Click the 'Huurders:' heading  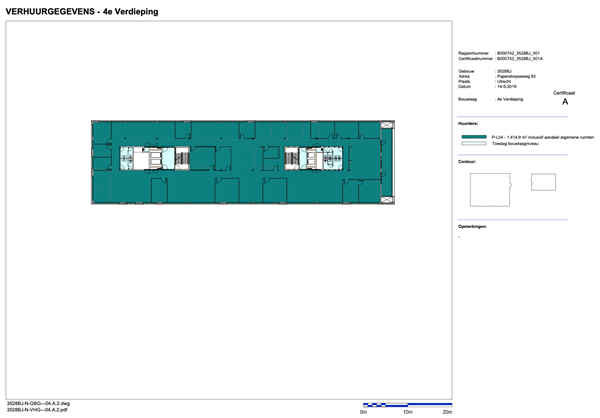[x=468, y=124]
